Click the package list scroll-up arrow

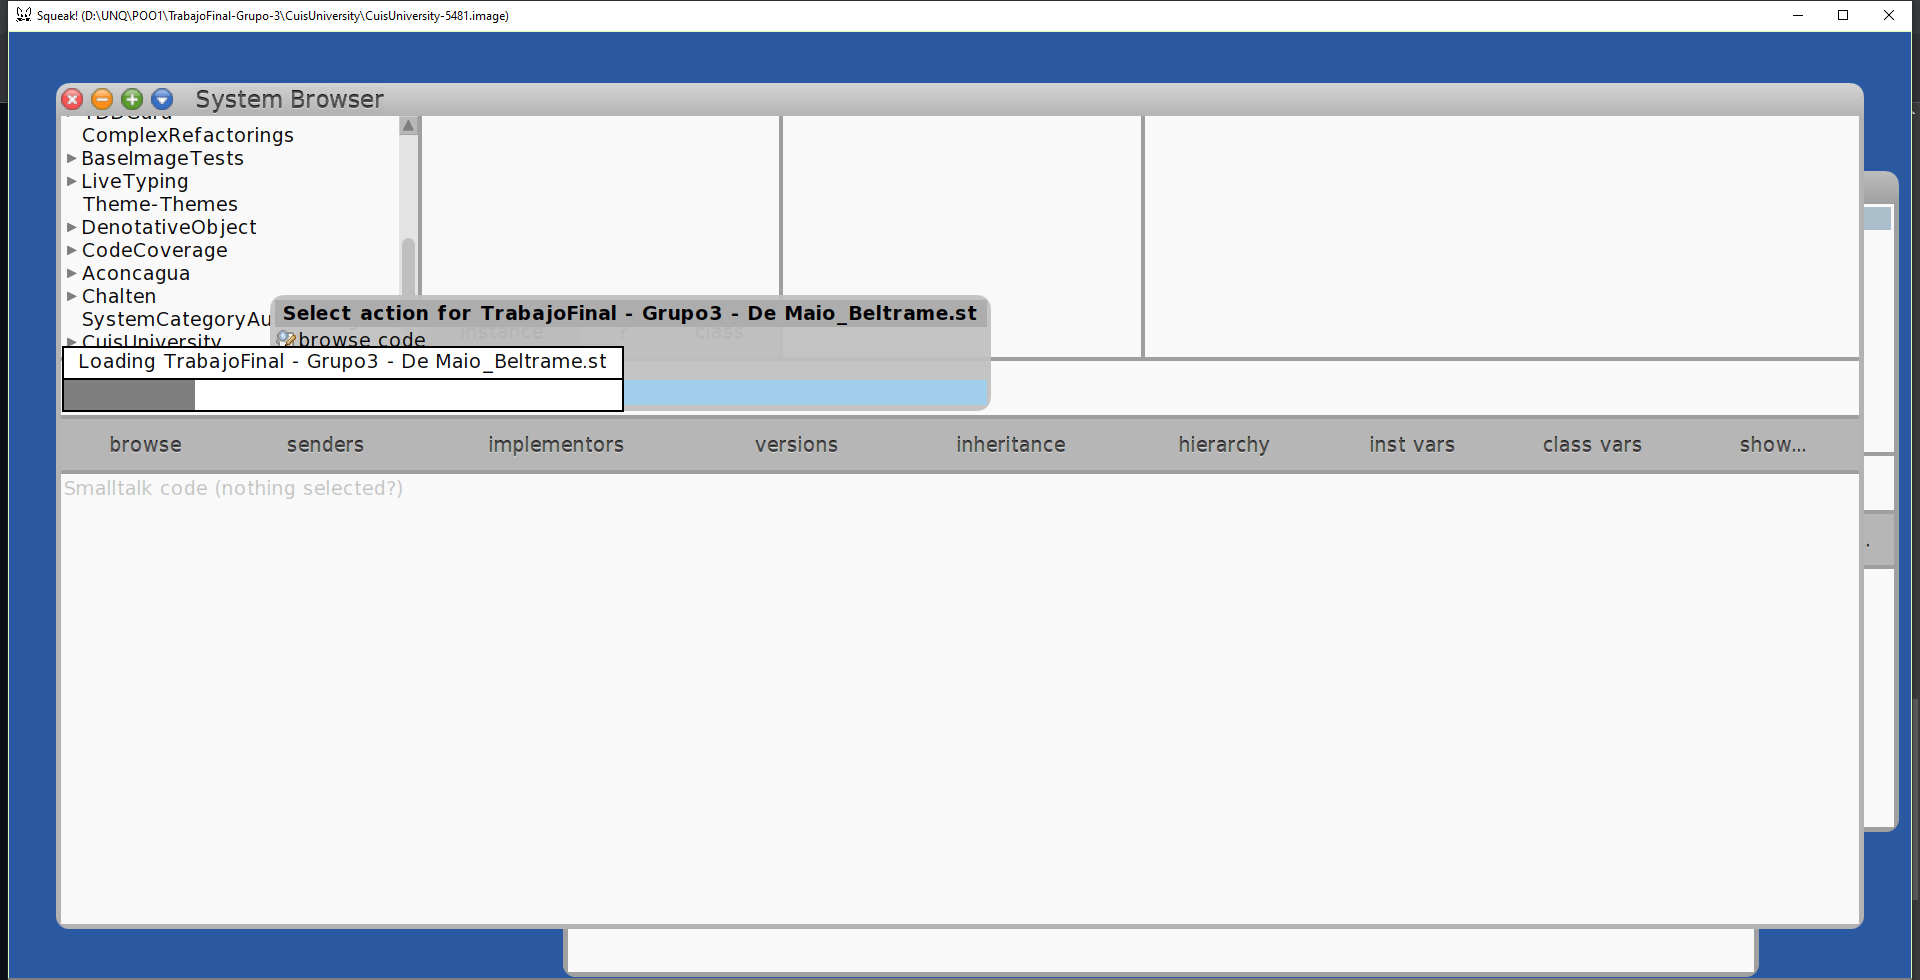click(408, 125)
